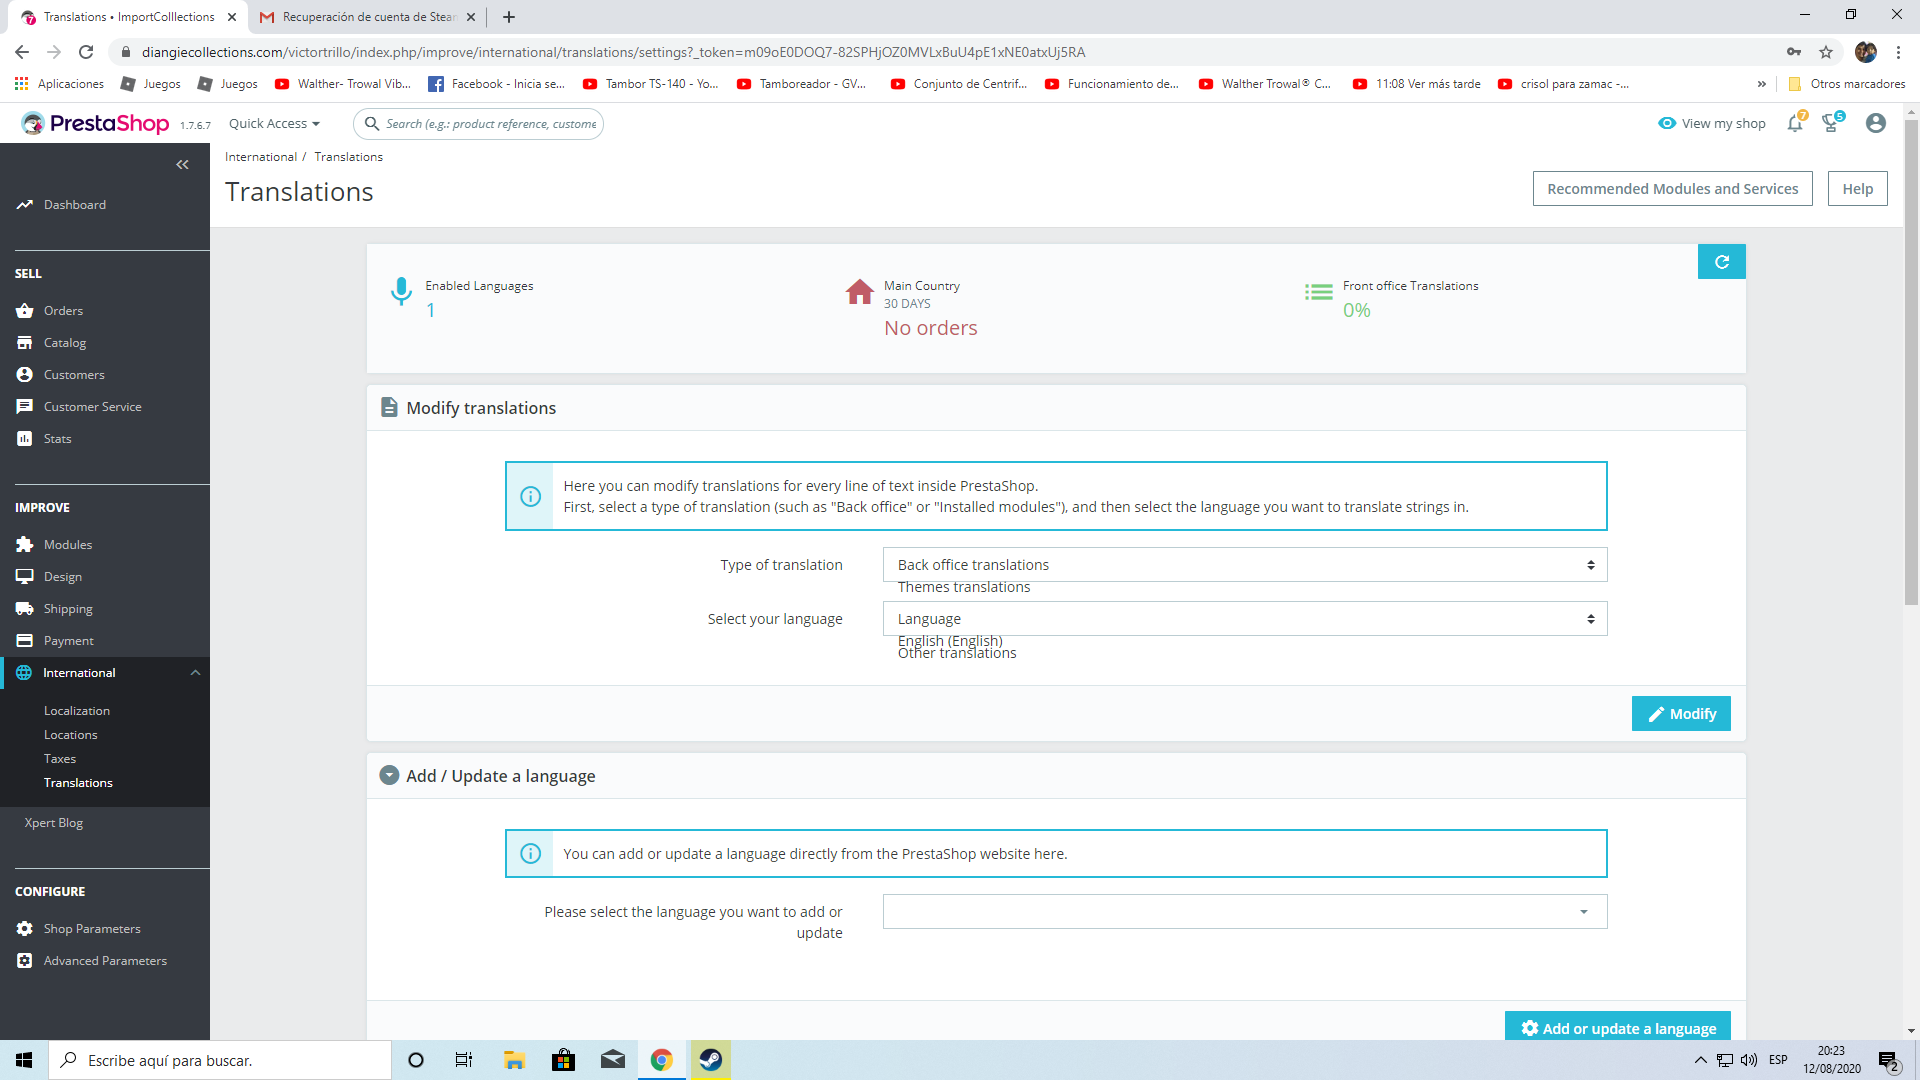Collapse the sidebar with double-chevron icon
Image resolution: width=1920 pixels, height=1080 pixels.
182,165
